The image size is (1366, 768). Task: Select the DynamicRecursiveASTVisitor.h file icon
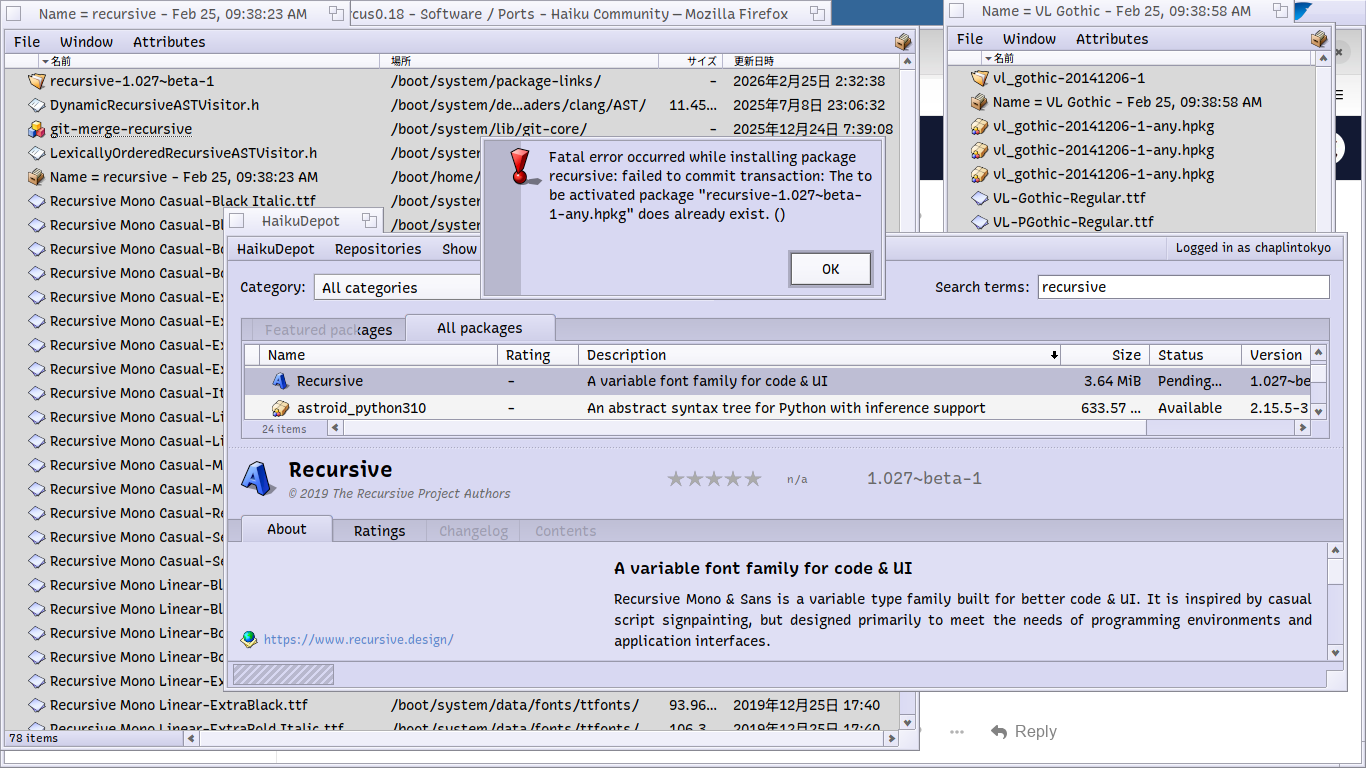[x=37, y=105]
